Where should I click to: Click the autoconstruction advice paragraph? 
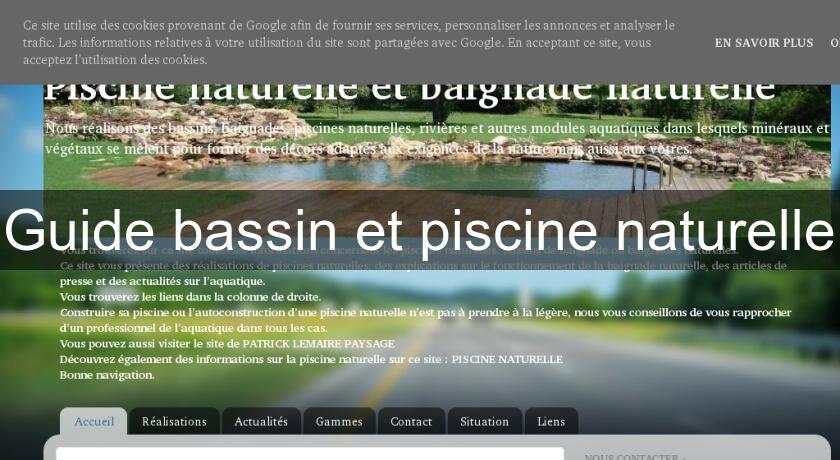point(425,320)
